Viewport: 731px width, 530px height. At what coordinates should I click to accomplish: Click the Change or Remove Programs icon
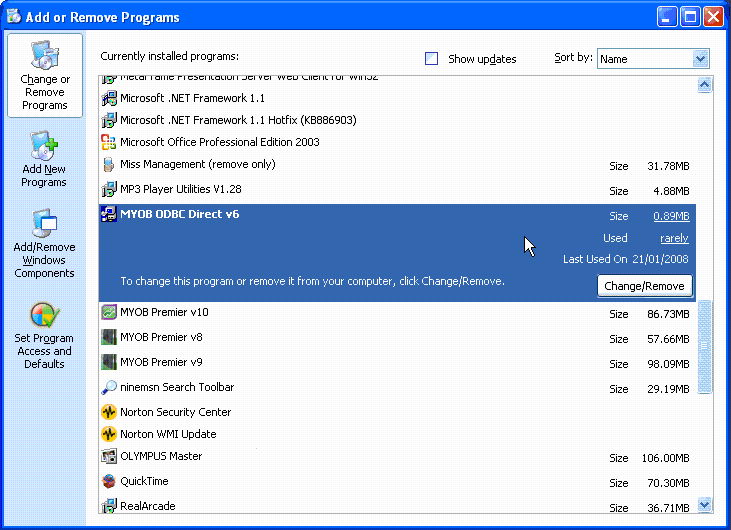44,56
